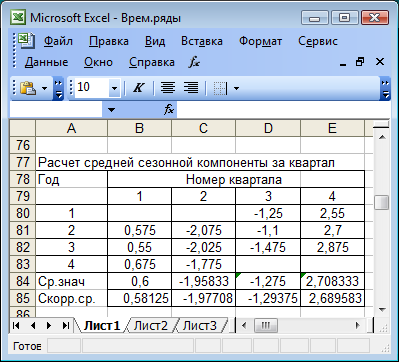Image resolution: width=399 pixels, height=362 pixels.
Task: Switch to the Лист3 sheet tab
Action: coord(200,326)
